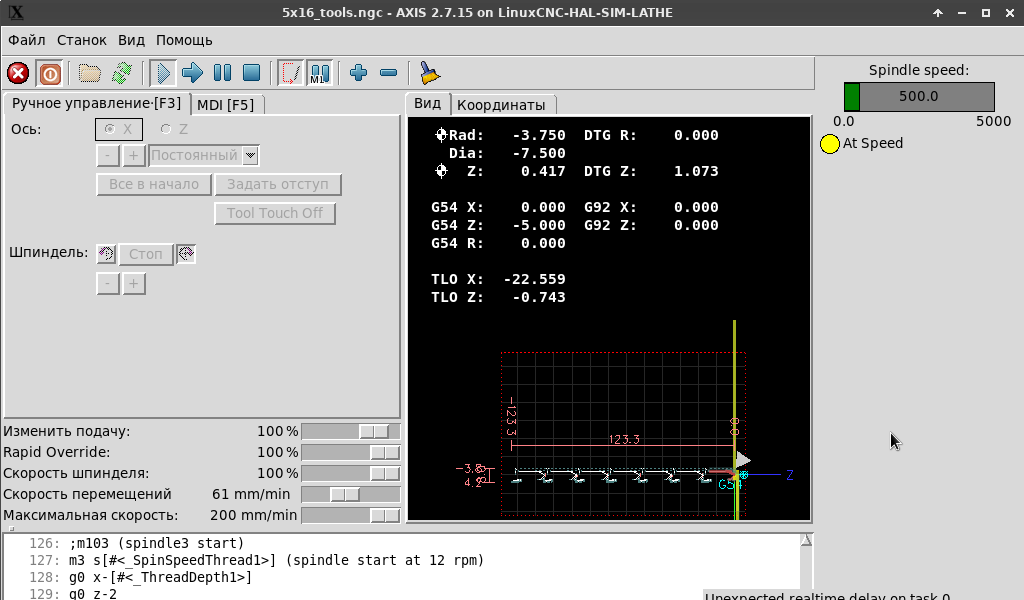
Task: Jog axis in negative direction button
Action: [x=108, y=155]
